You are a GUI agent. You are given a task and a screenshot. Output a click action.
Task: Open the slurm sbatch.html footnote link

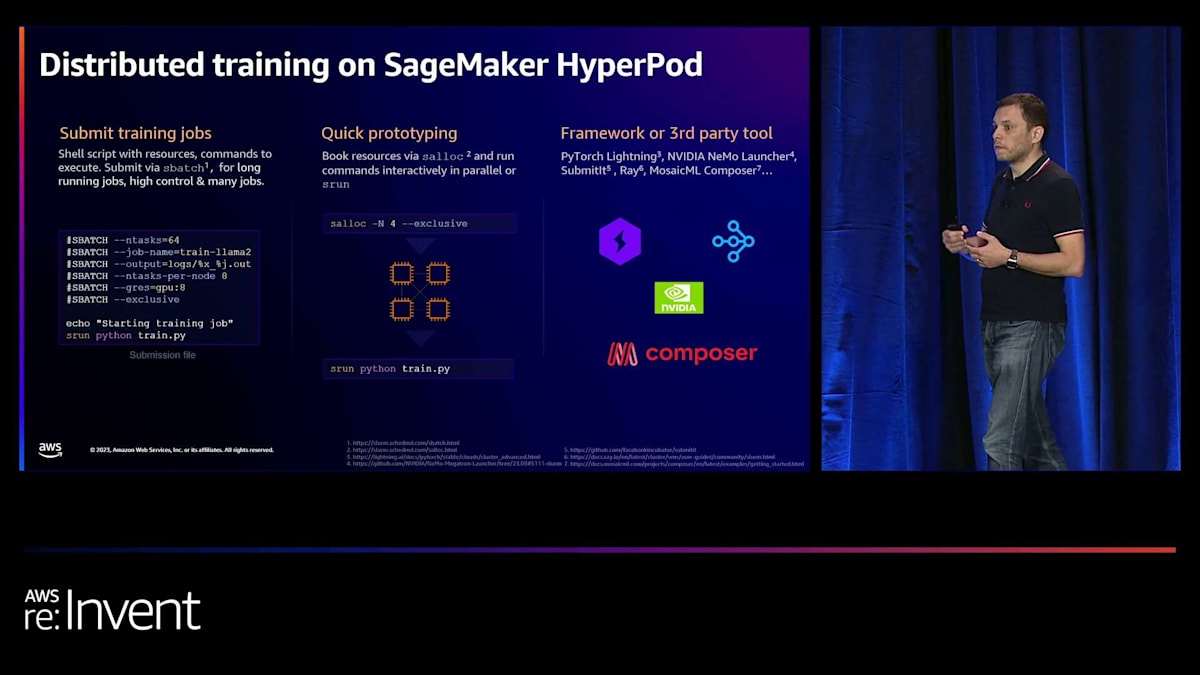coord(402,443)
